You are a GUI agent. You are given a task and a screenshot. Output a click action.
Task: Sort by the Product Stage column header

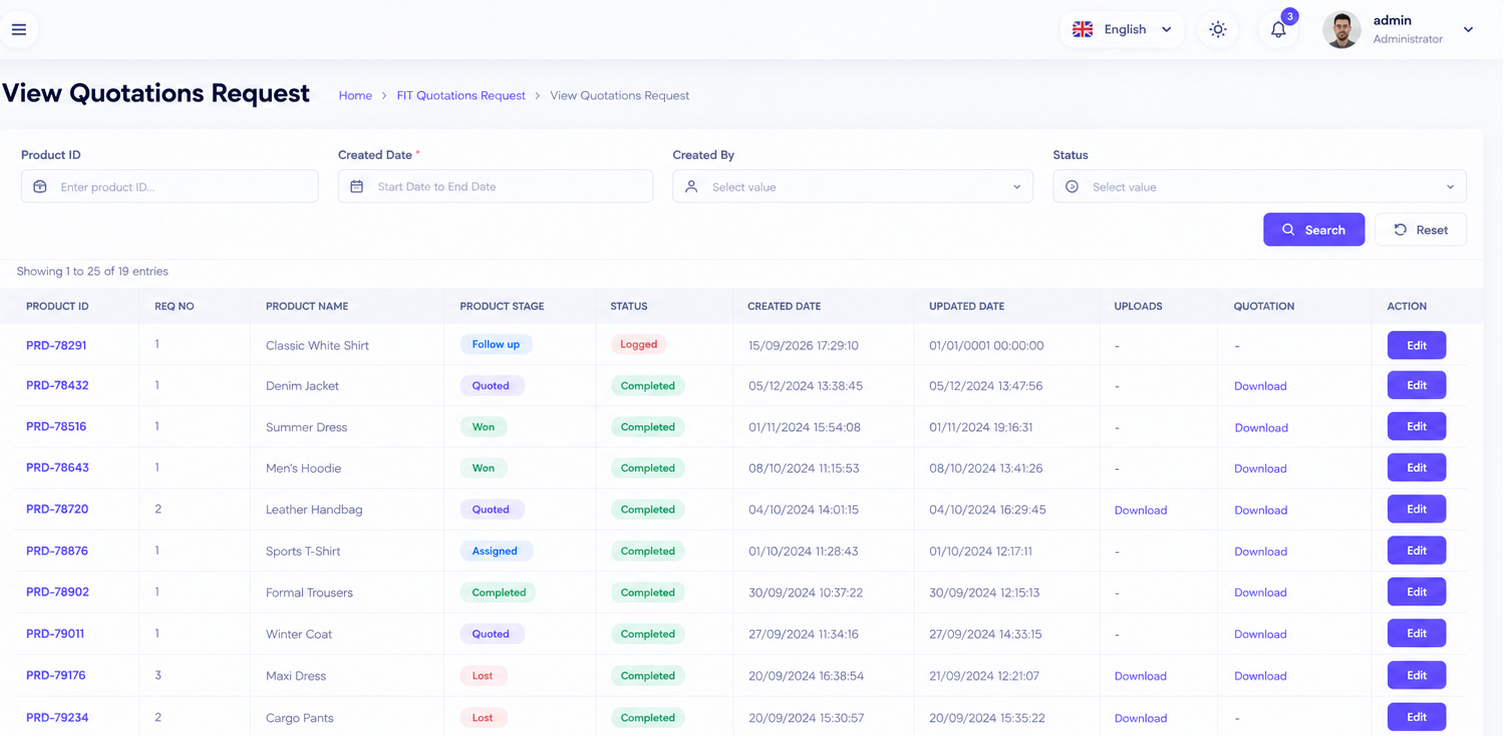point(502,306)
